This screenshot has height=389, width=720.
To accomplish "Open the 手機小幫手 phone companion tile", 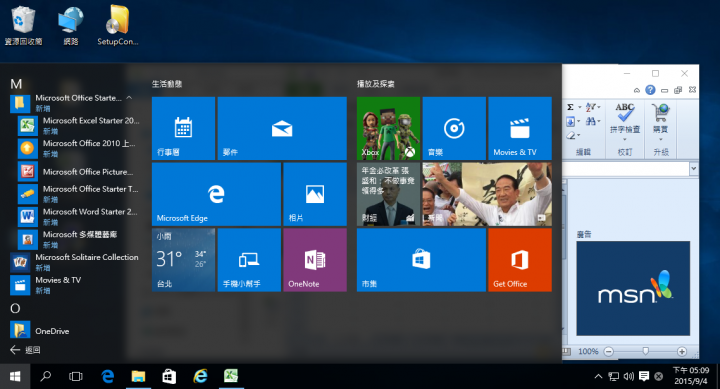I will (x=249, y=260).
